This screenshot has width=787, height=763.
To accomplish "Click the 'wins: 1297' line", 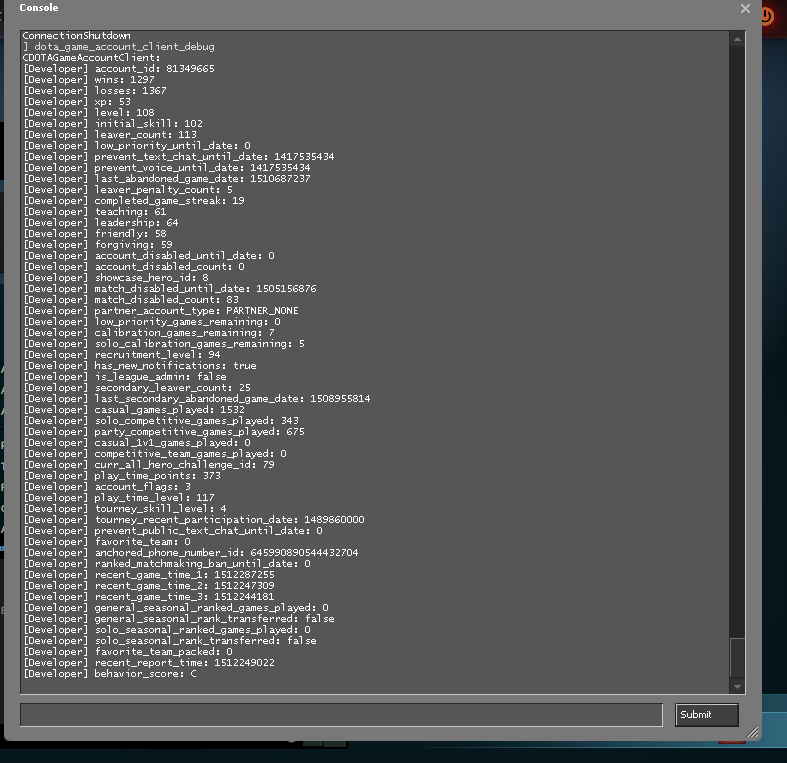I will [89, 80].
